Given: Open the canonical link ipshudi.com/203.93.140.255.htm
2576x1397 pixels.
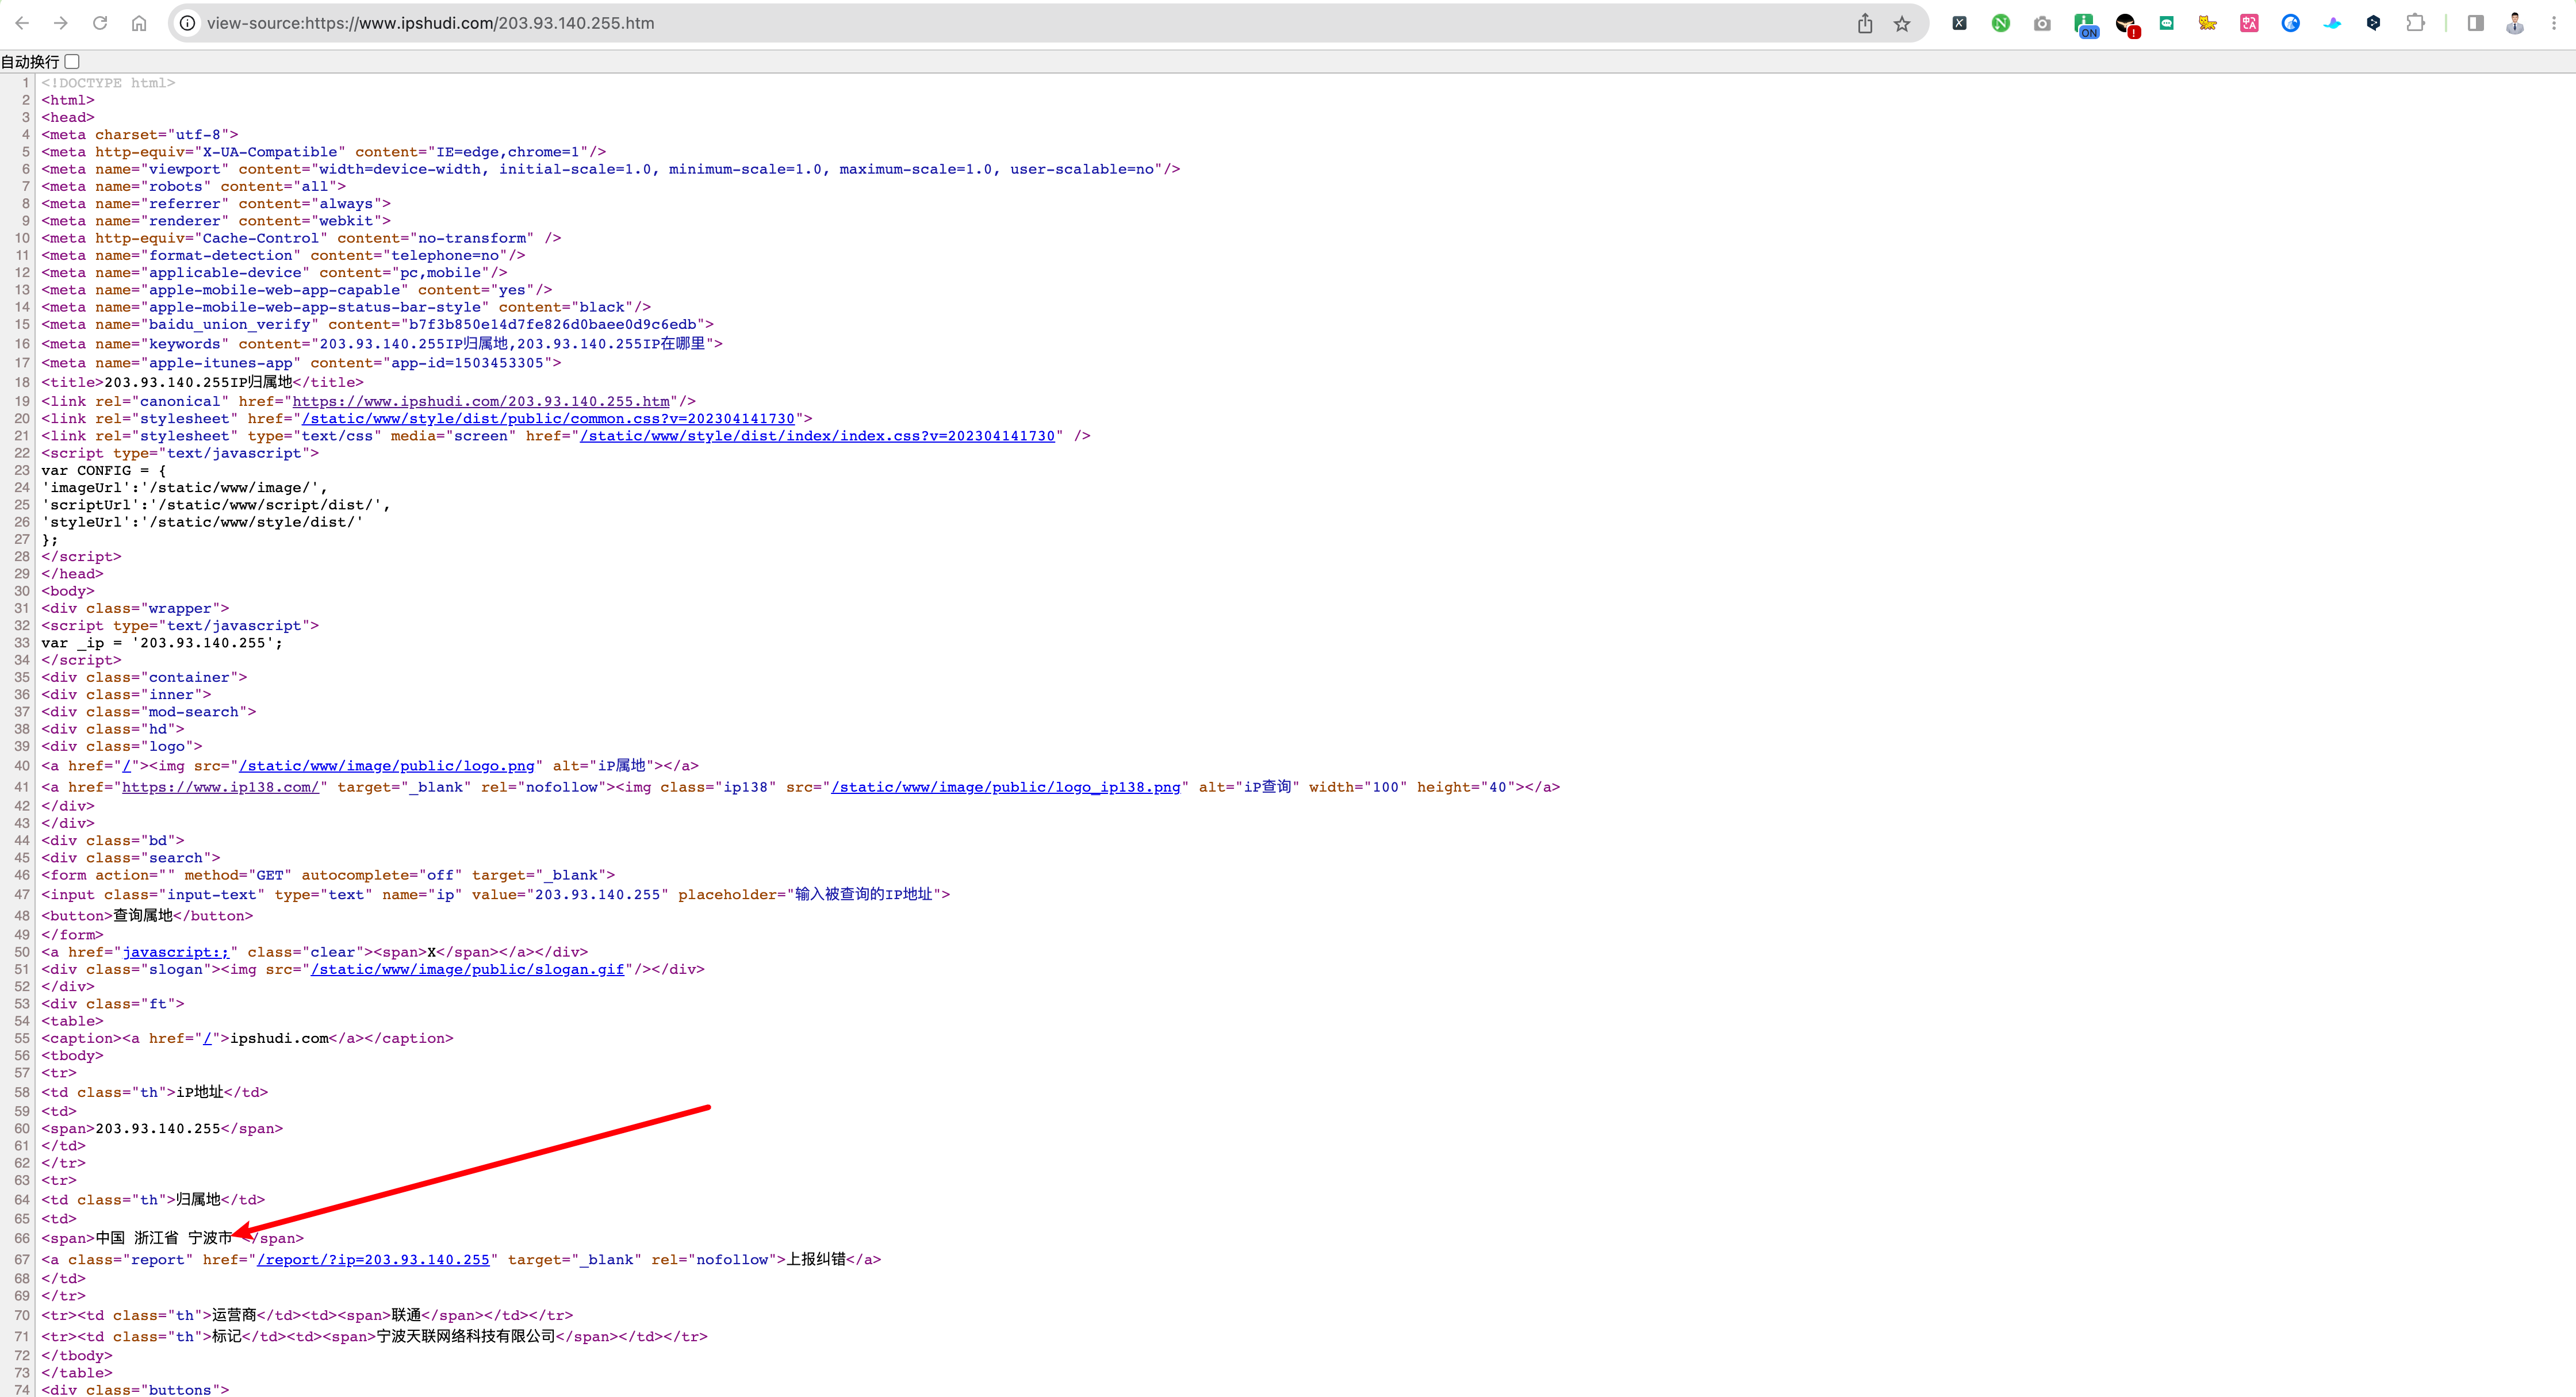Looking at the screenshot, I should click(481, 401).
